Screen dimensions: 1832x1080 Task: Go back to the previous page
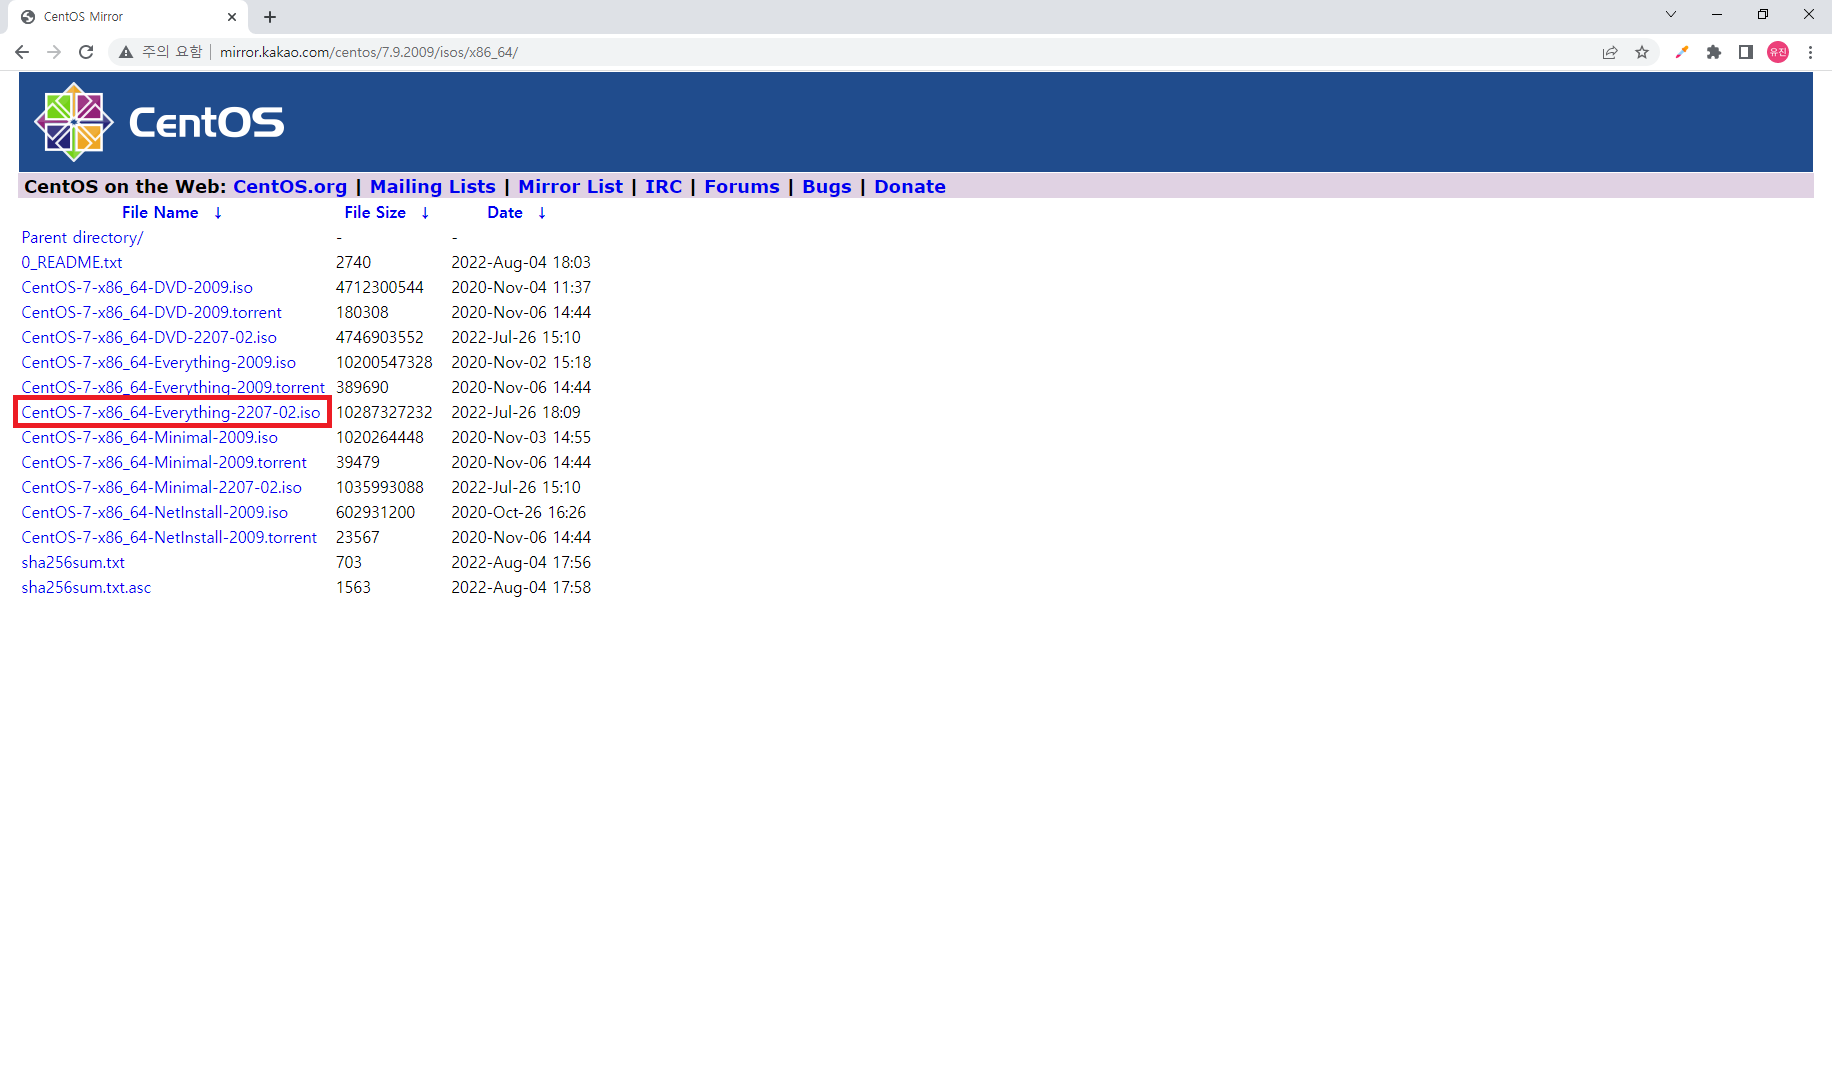click(22, 52)
